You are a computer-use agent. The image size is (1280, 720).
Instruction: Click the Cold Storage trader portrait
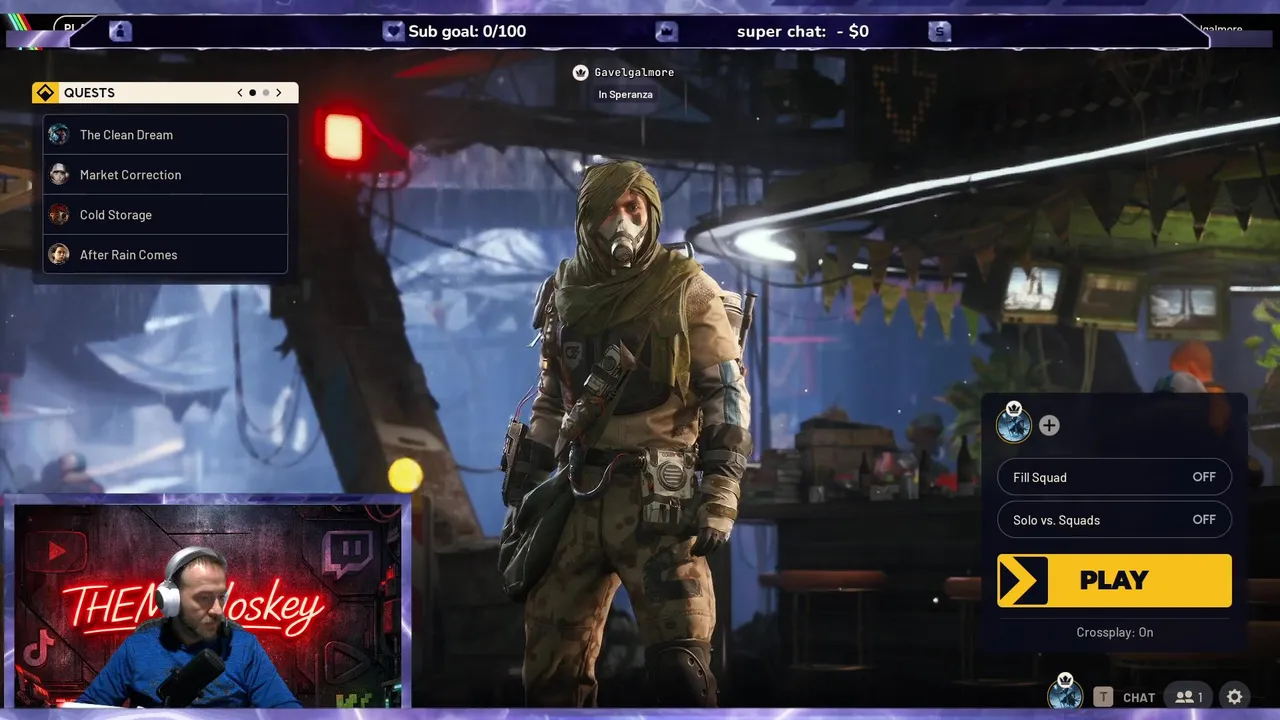coord(59,215)
